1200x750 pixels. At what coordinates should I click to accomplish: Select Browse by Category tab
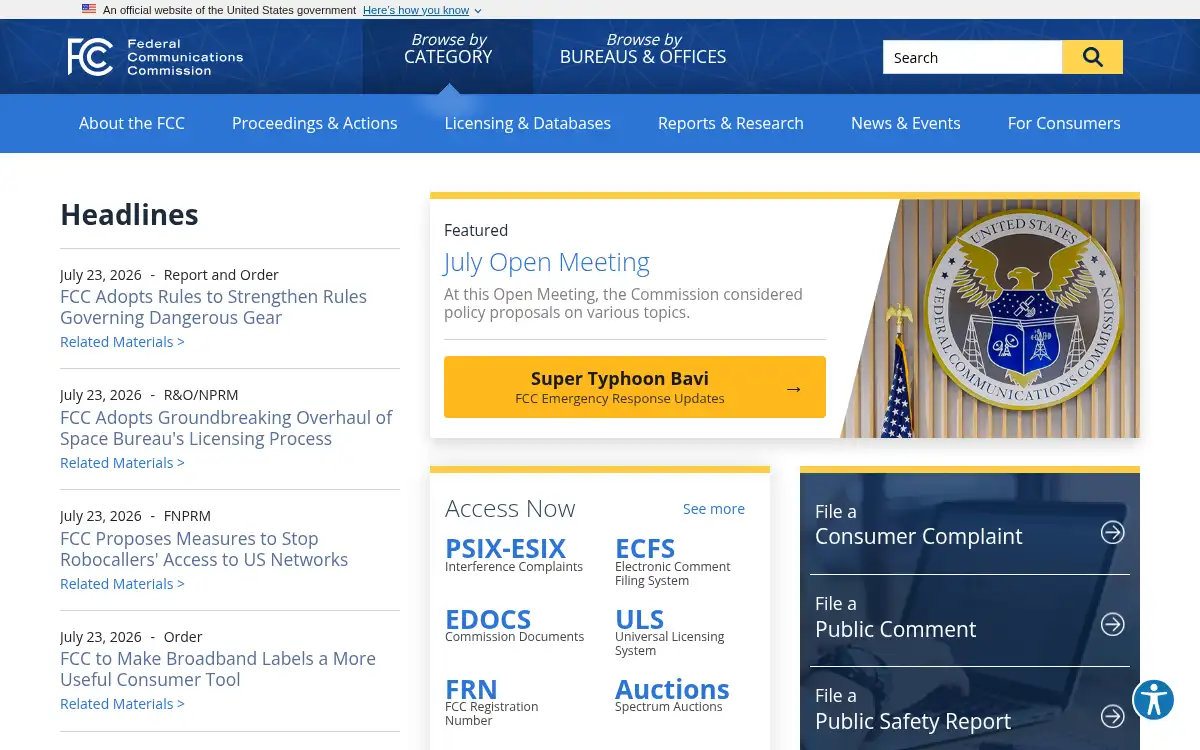448,48
